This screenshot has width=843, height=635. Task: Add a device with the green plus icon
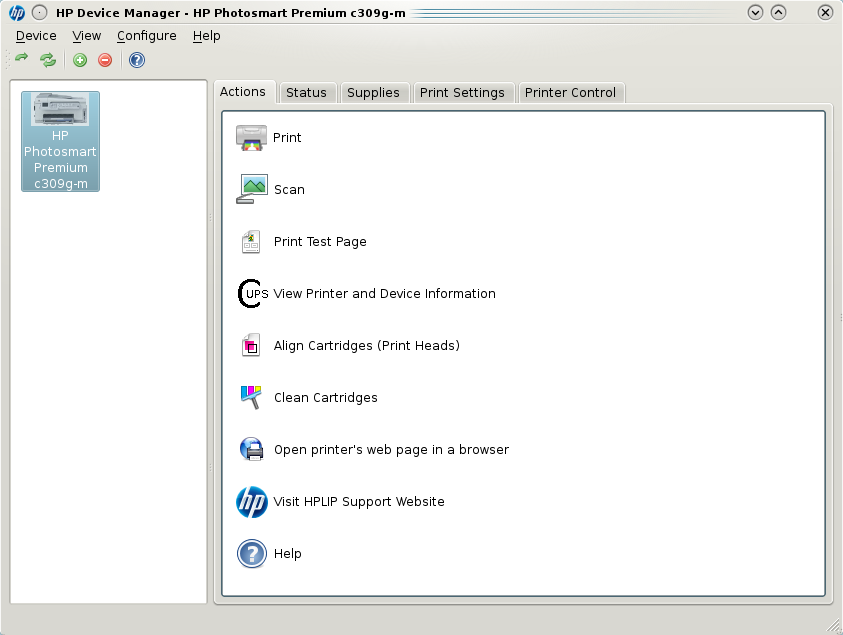[x=80, y=60]
